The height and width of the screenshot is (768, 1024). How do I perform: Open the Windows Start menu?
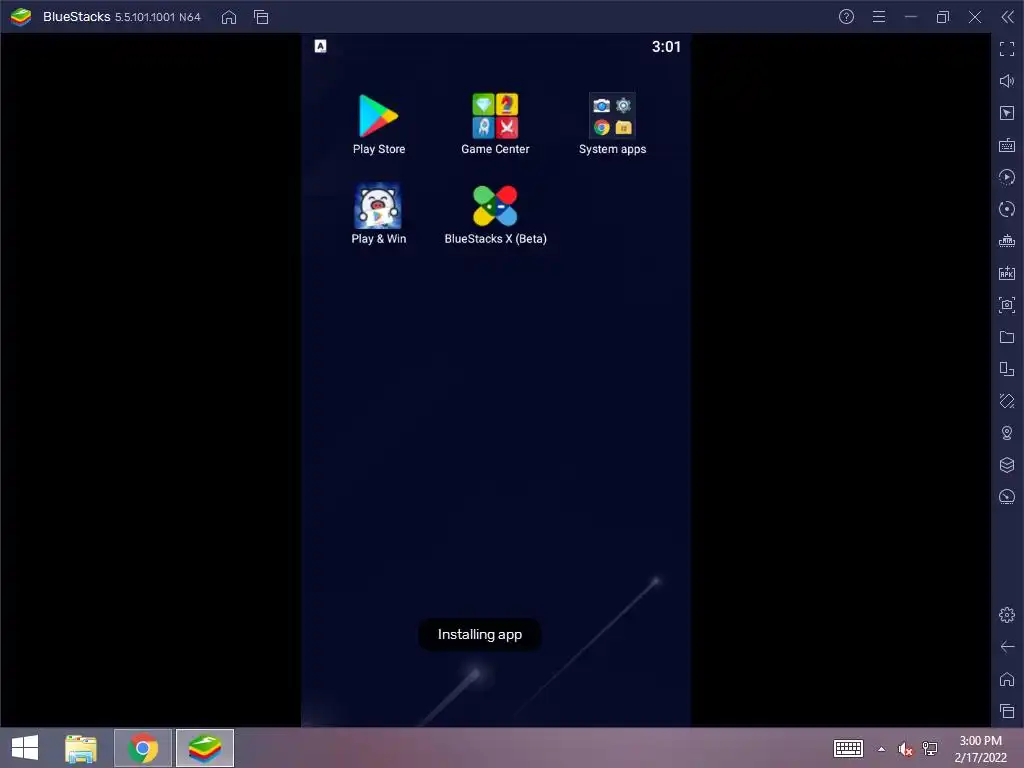pyautogui.click(x=25, y=748)
